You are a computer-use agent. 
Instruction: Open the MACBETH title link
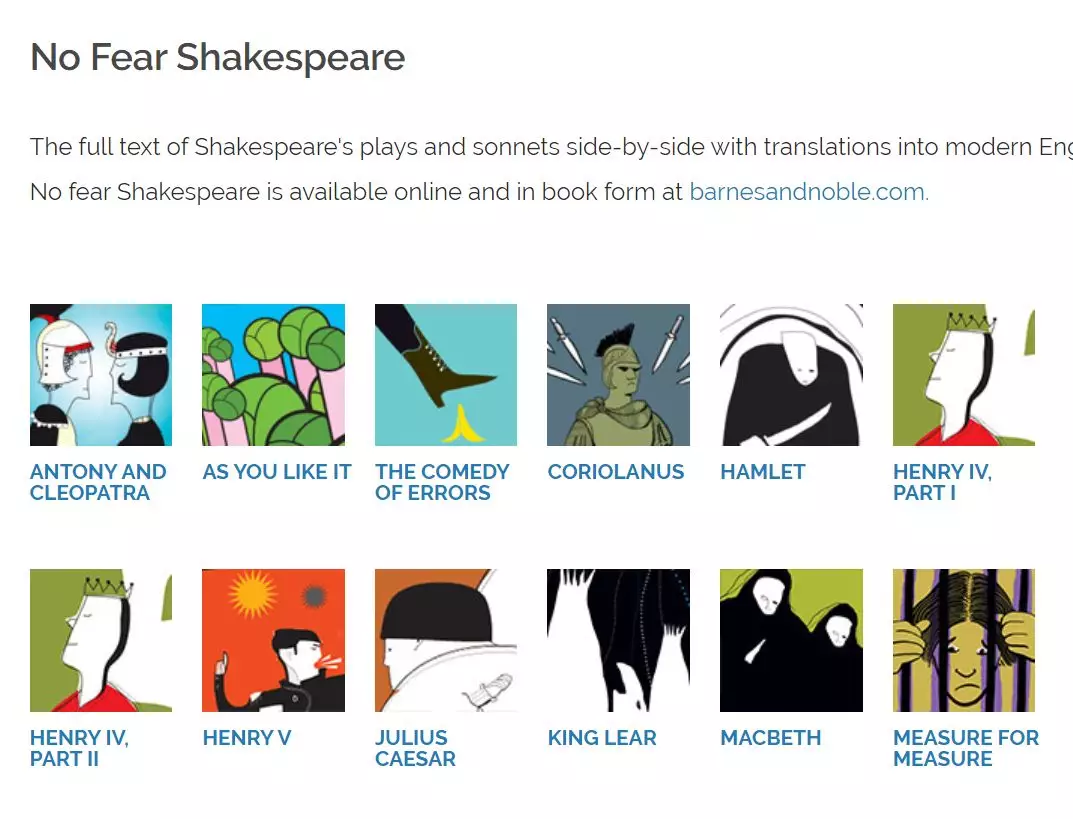(770, 738)
